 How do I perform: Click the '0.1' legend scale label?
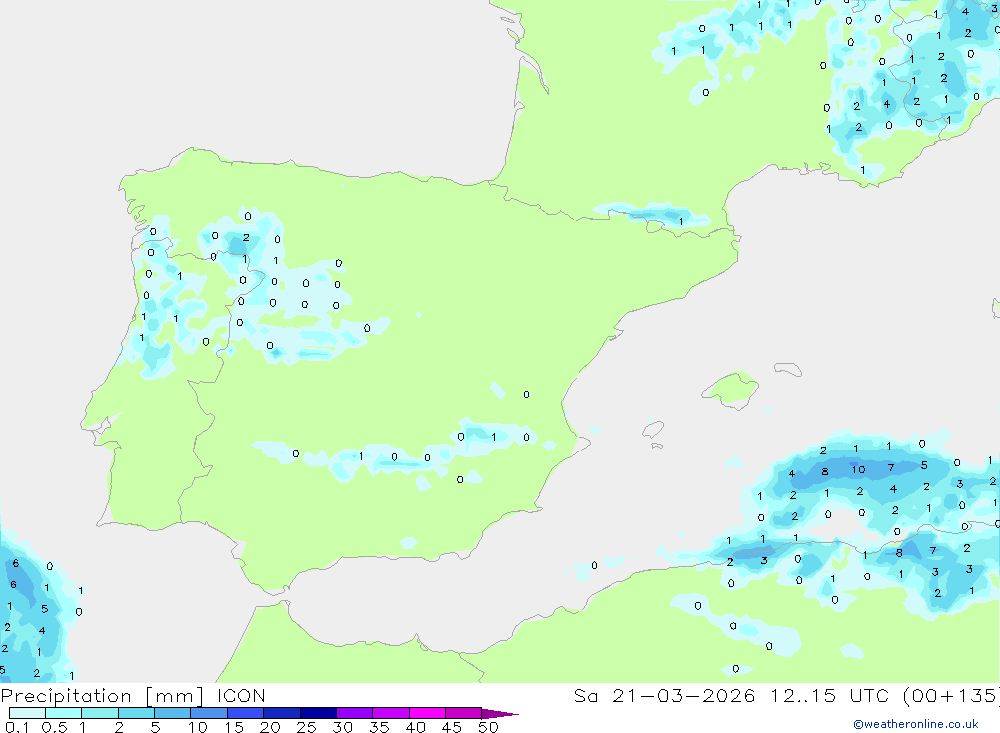coord(17,727)
